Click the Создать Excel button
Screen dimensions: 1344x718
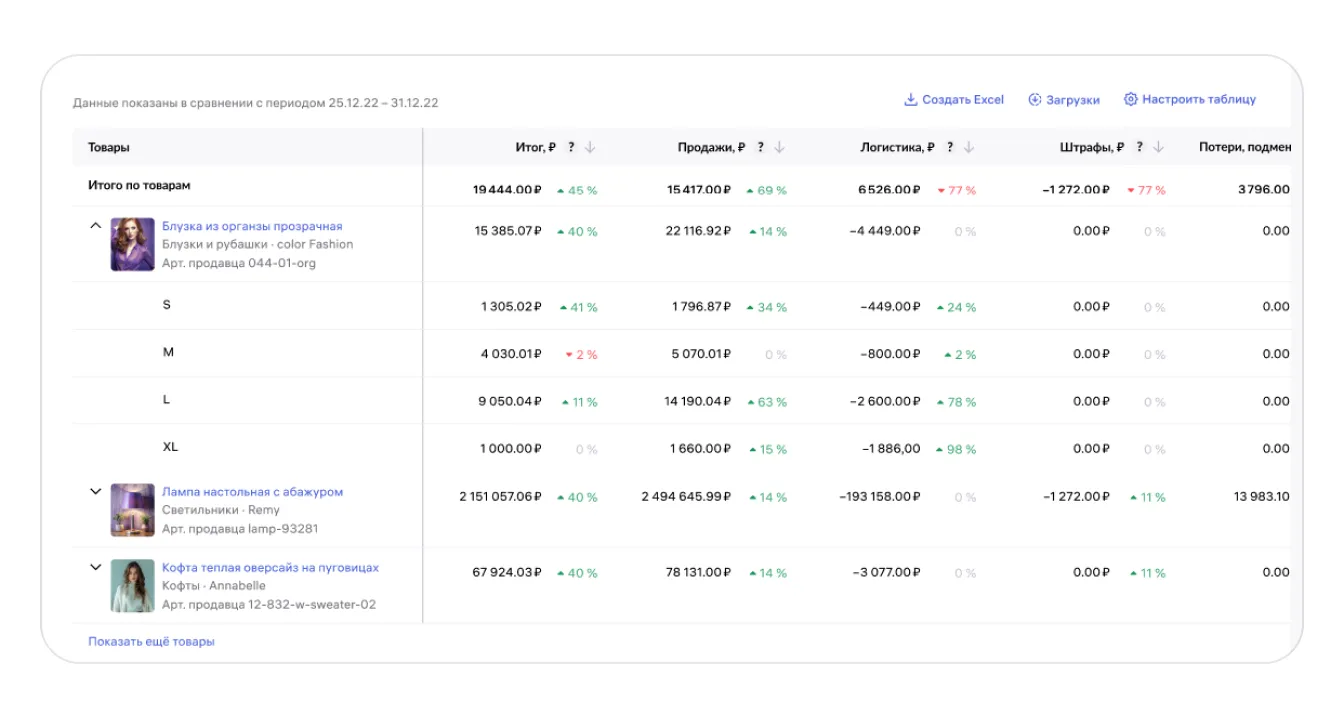(x=954, y=100)
